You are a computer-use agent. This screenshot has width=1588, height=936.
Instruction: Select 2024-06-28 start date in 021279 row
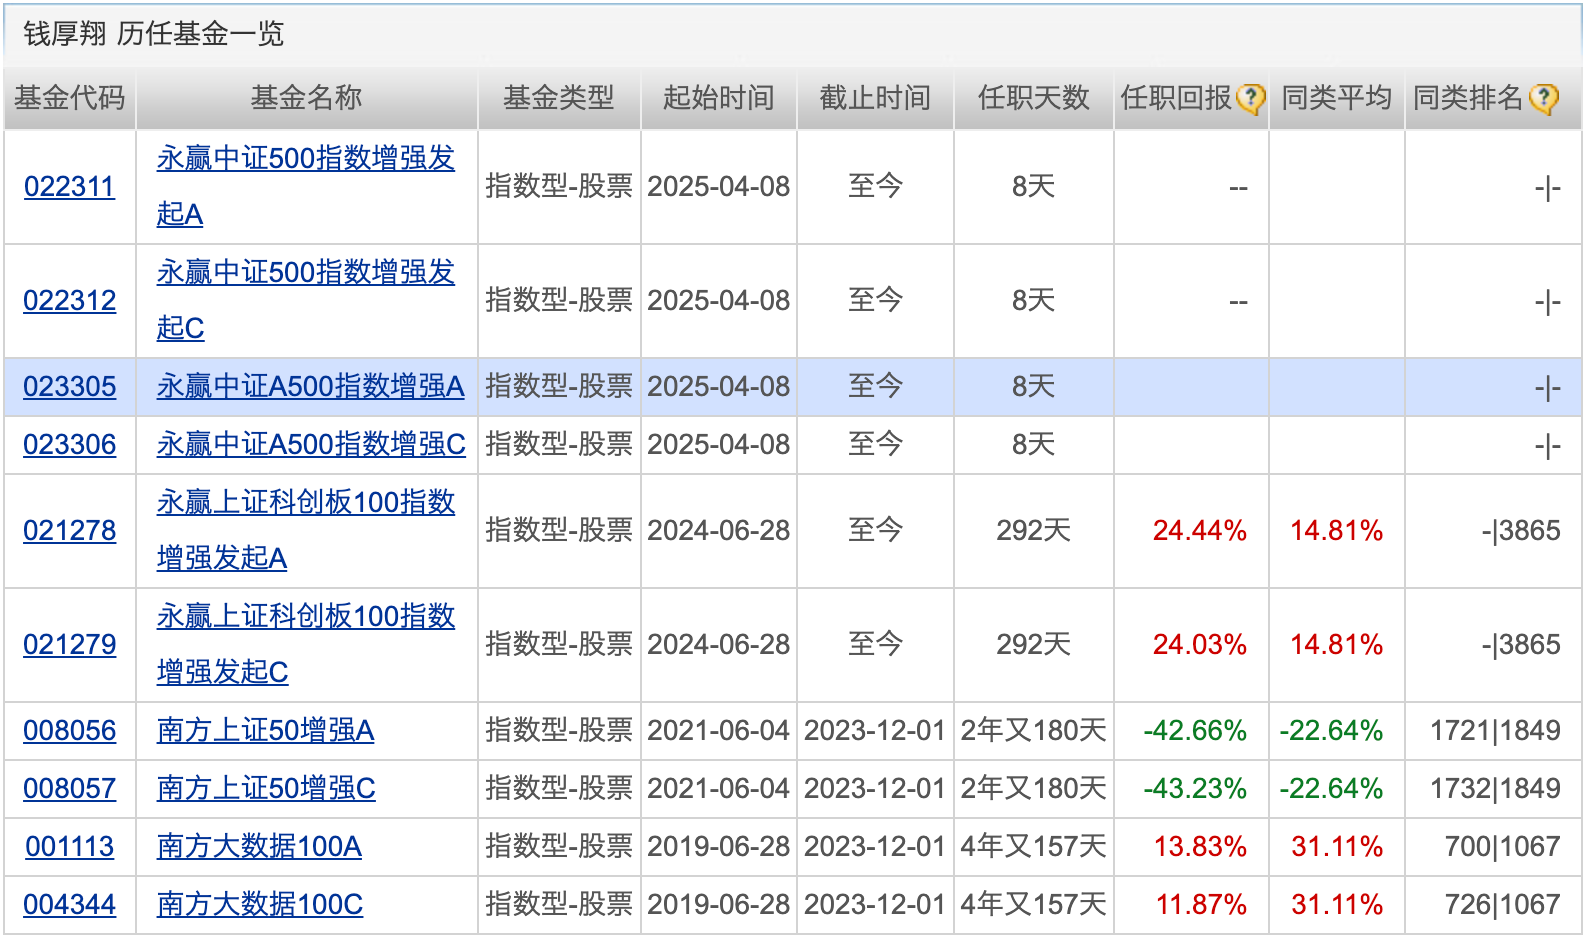718,645
